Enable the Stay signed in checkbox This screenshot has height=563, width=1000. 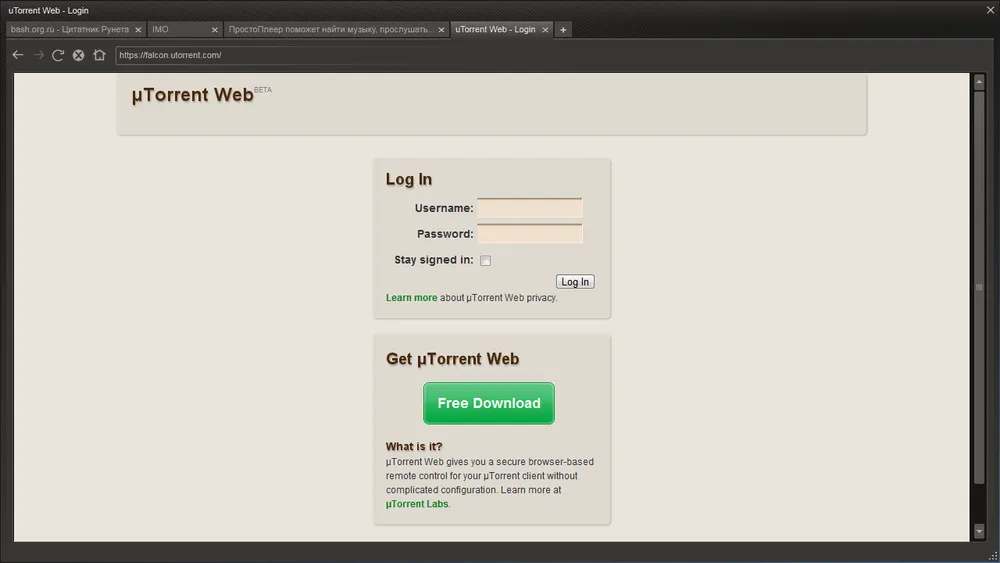click(485, 260)
